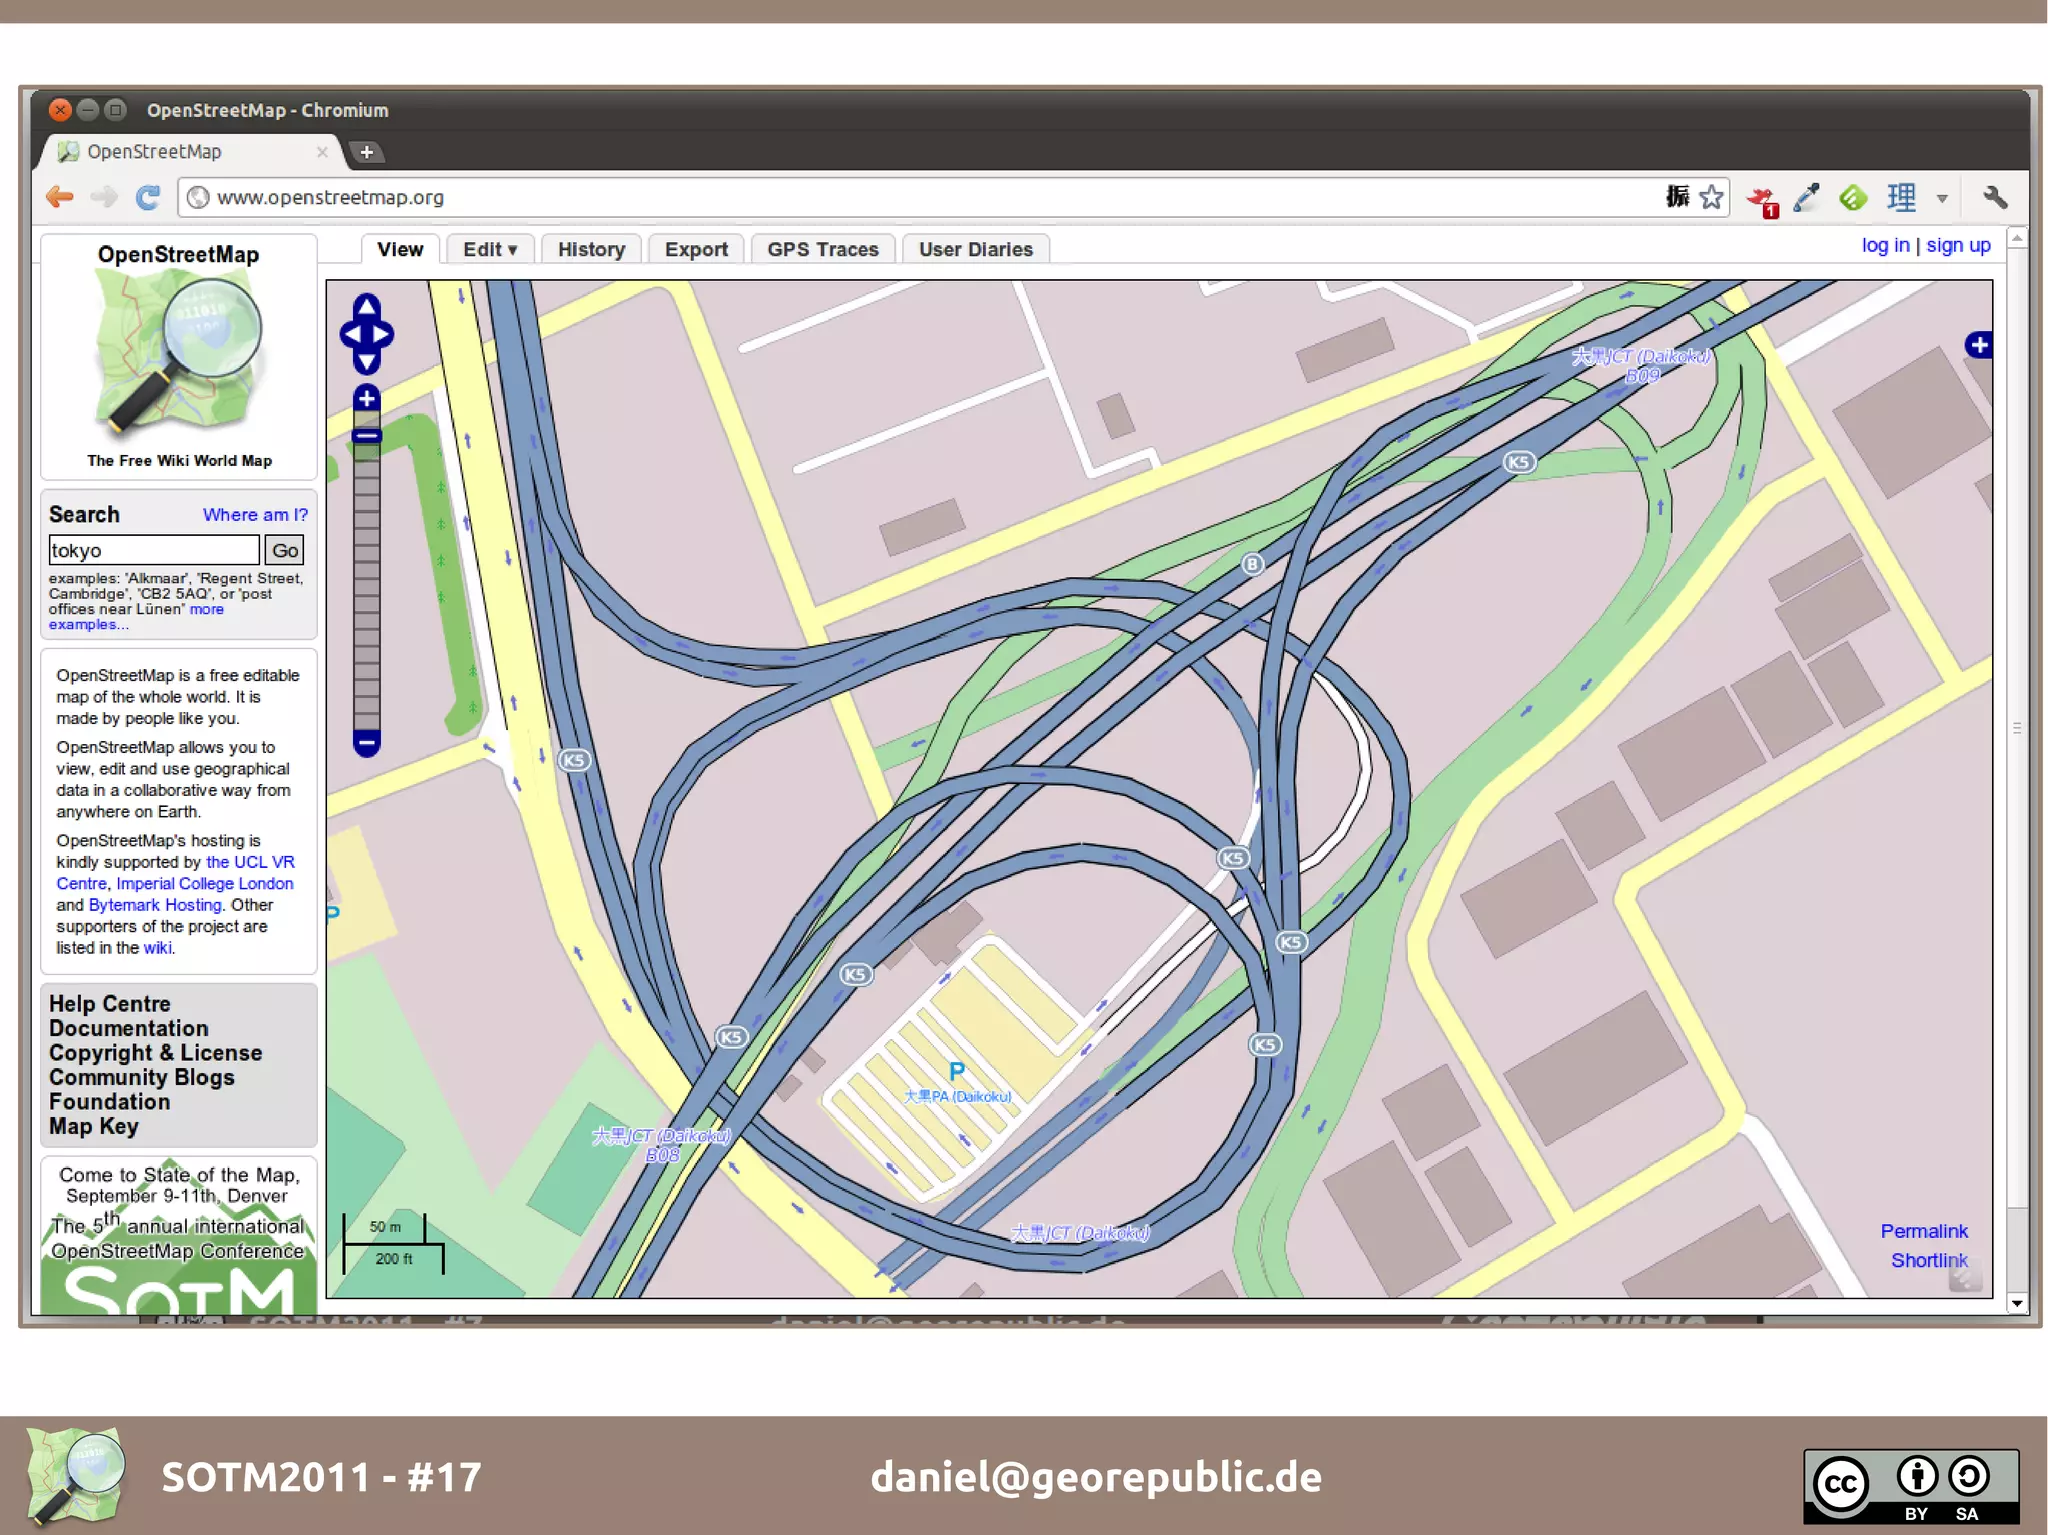Pan the map down with arrow control

point(367,363)
